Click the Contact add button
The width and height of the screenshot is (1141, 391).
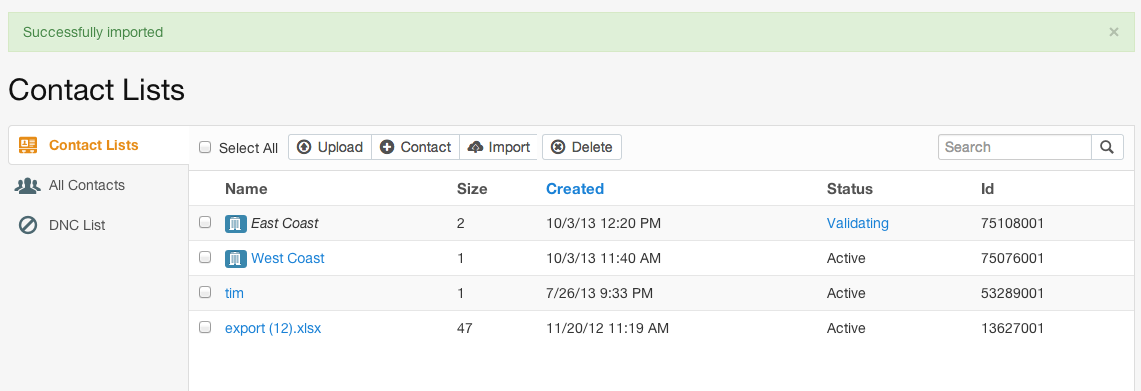point(416,147)
